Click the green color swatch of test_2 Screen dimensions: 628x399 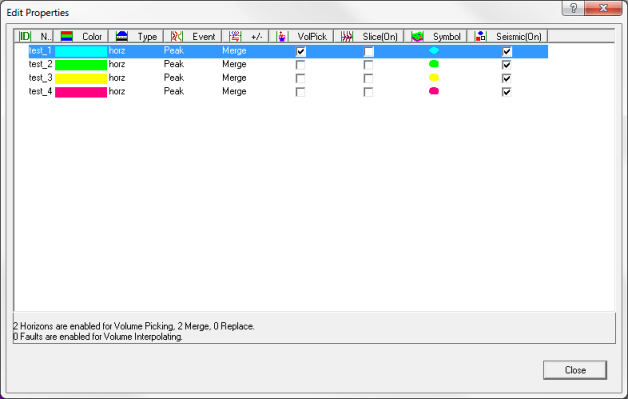(81, 65)
